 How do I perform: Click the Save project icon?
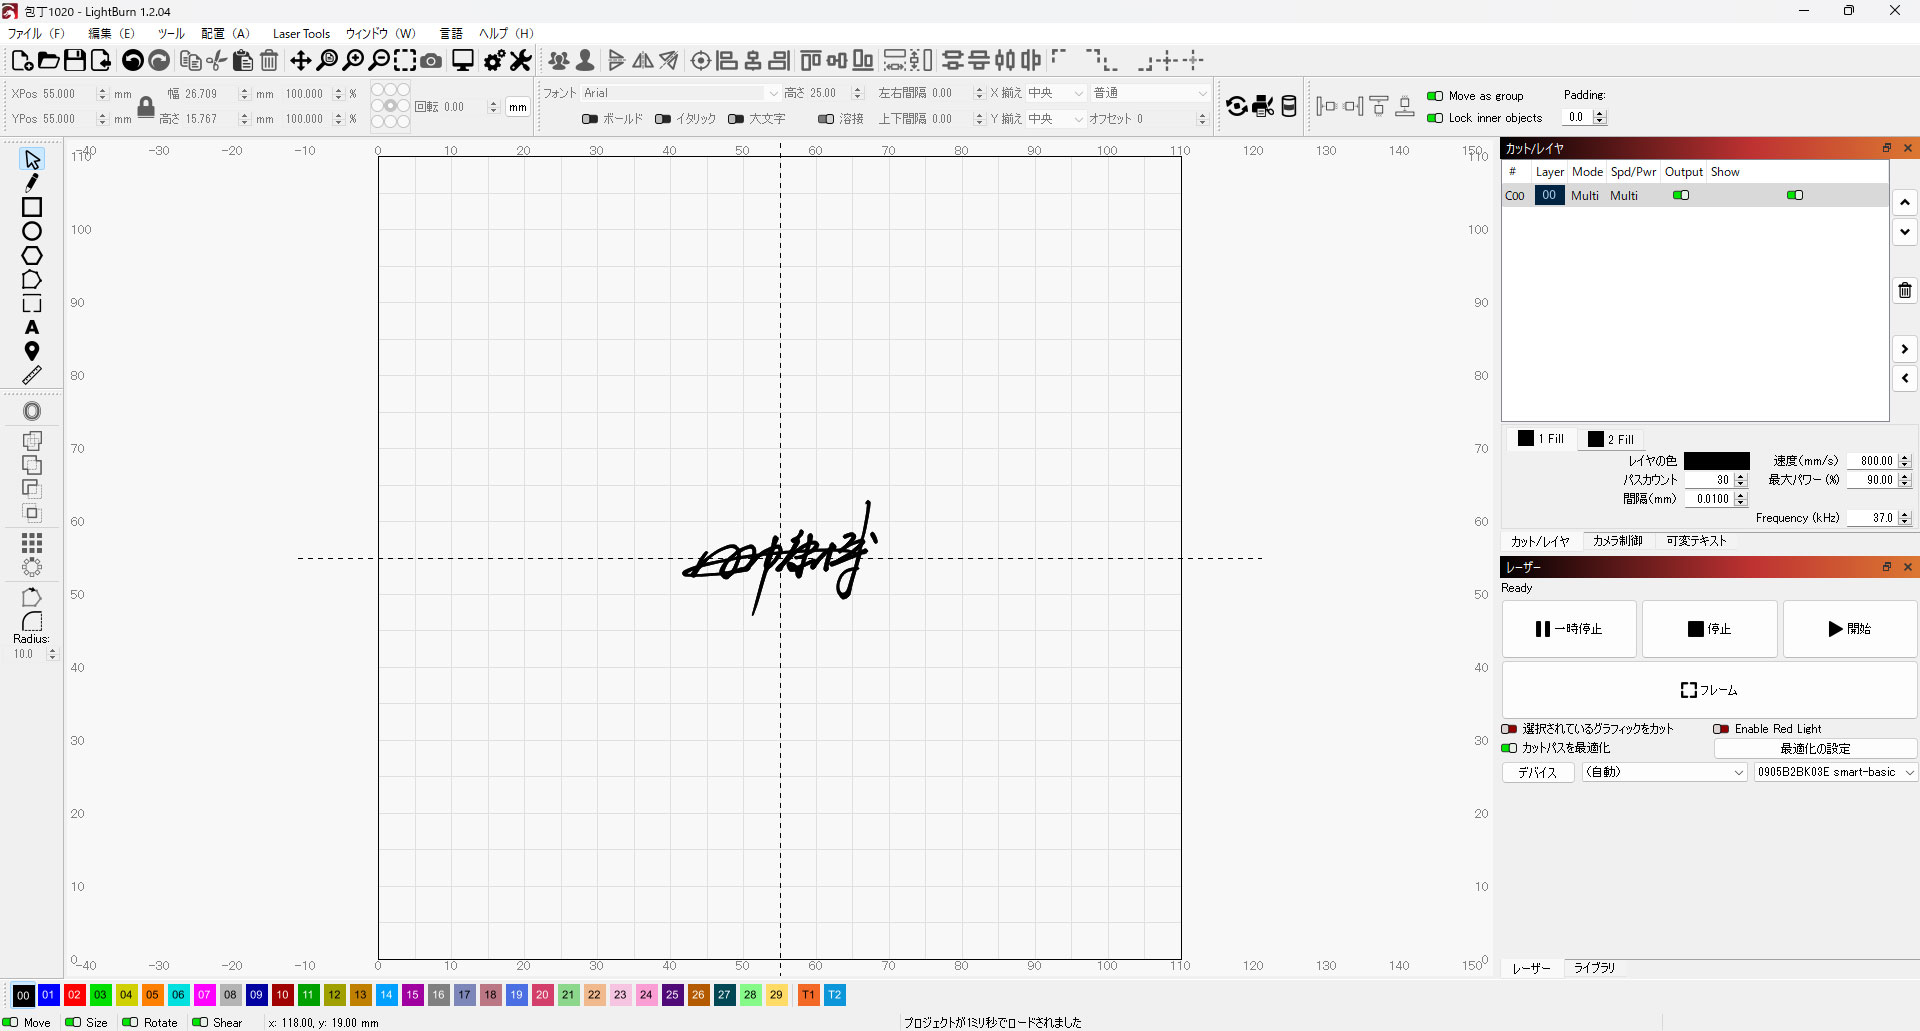click(75, 61)
